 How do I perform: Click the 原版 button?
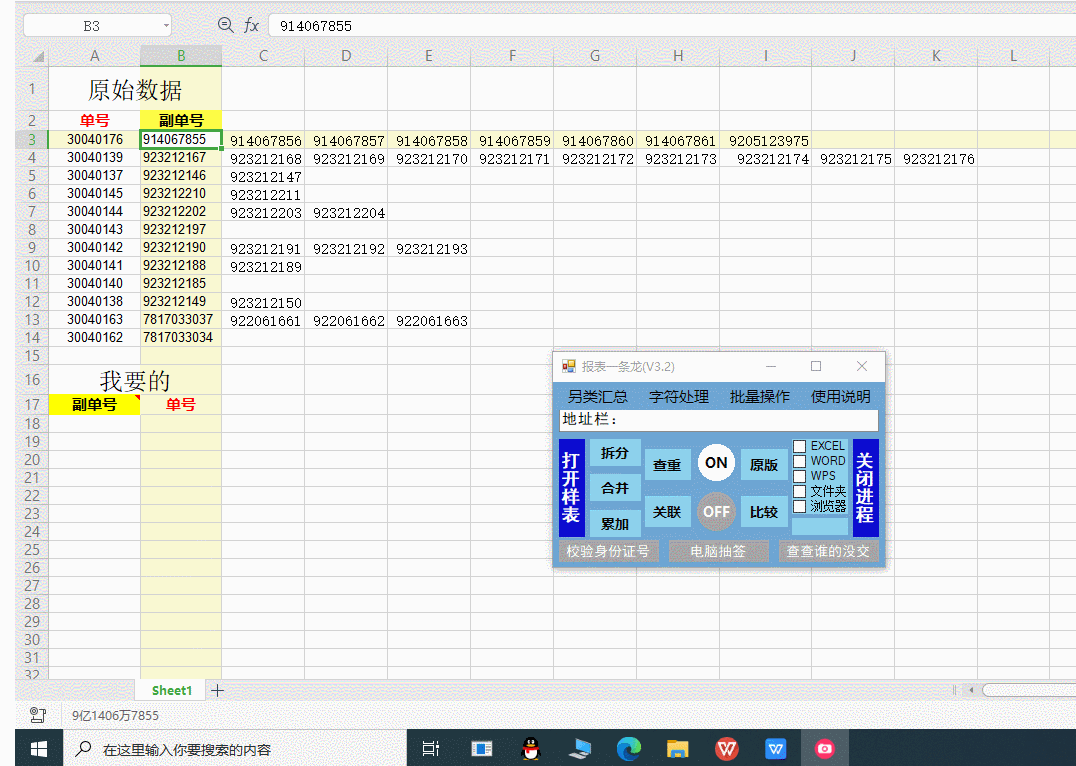pyautogui.click(x=764, y=465)
